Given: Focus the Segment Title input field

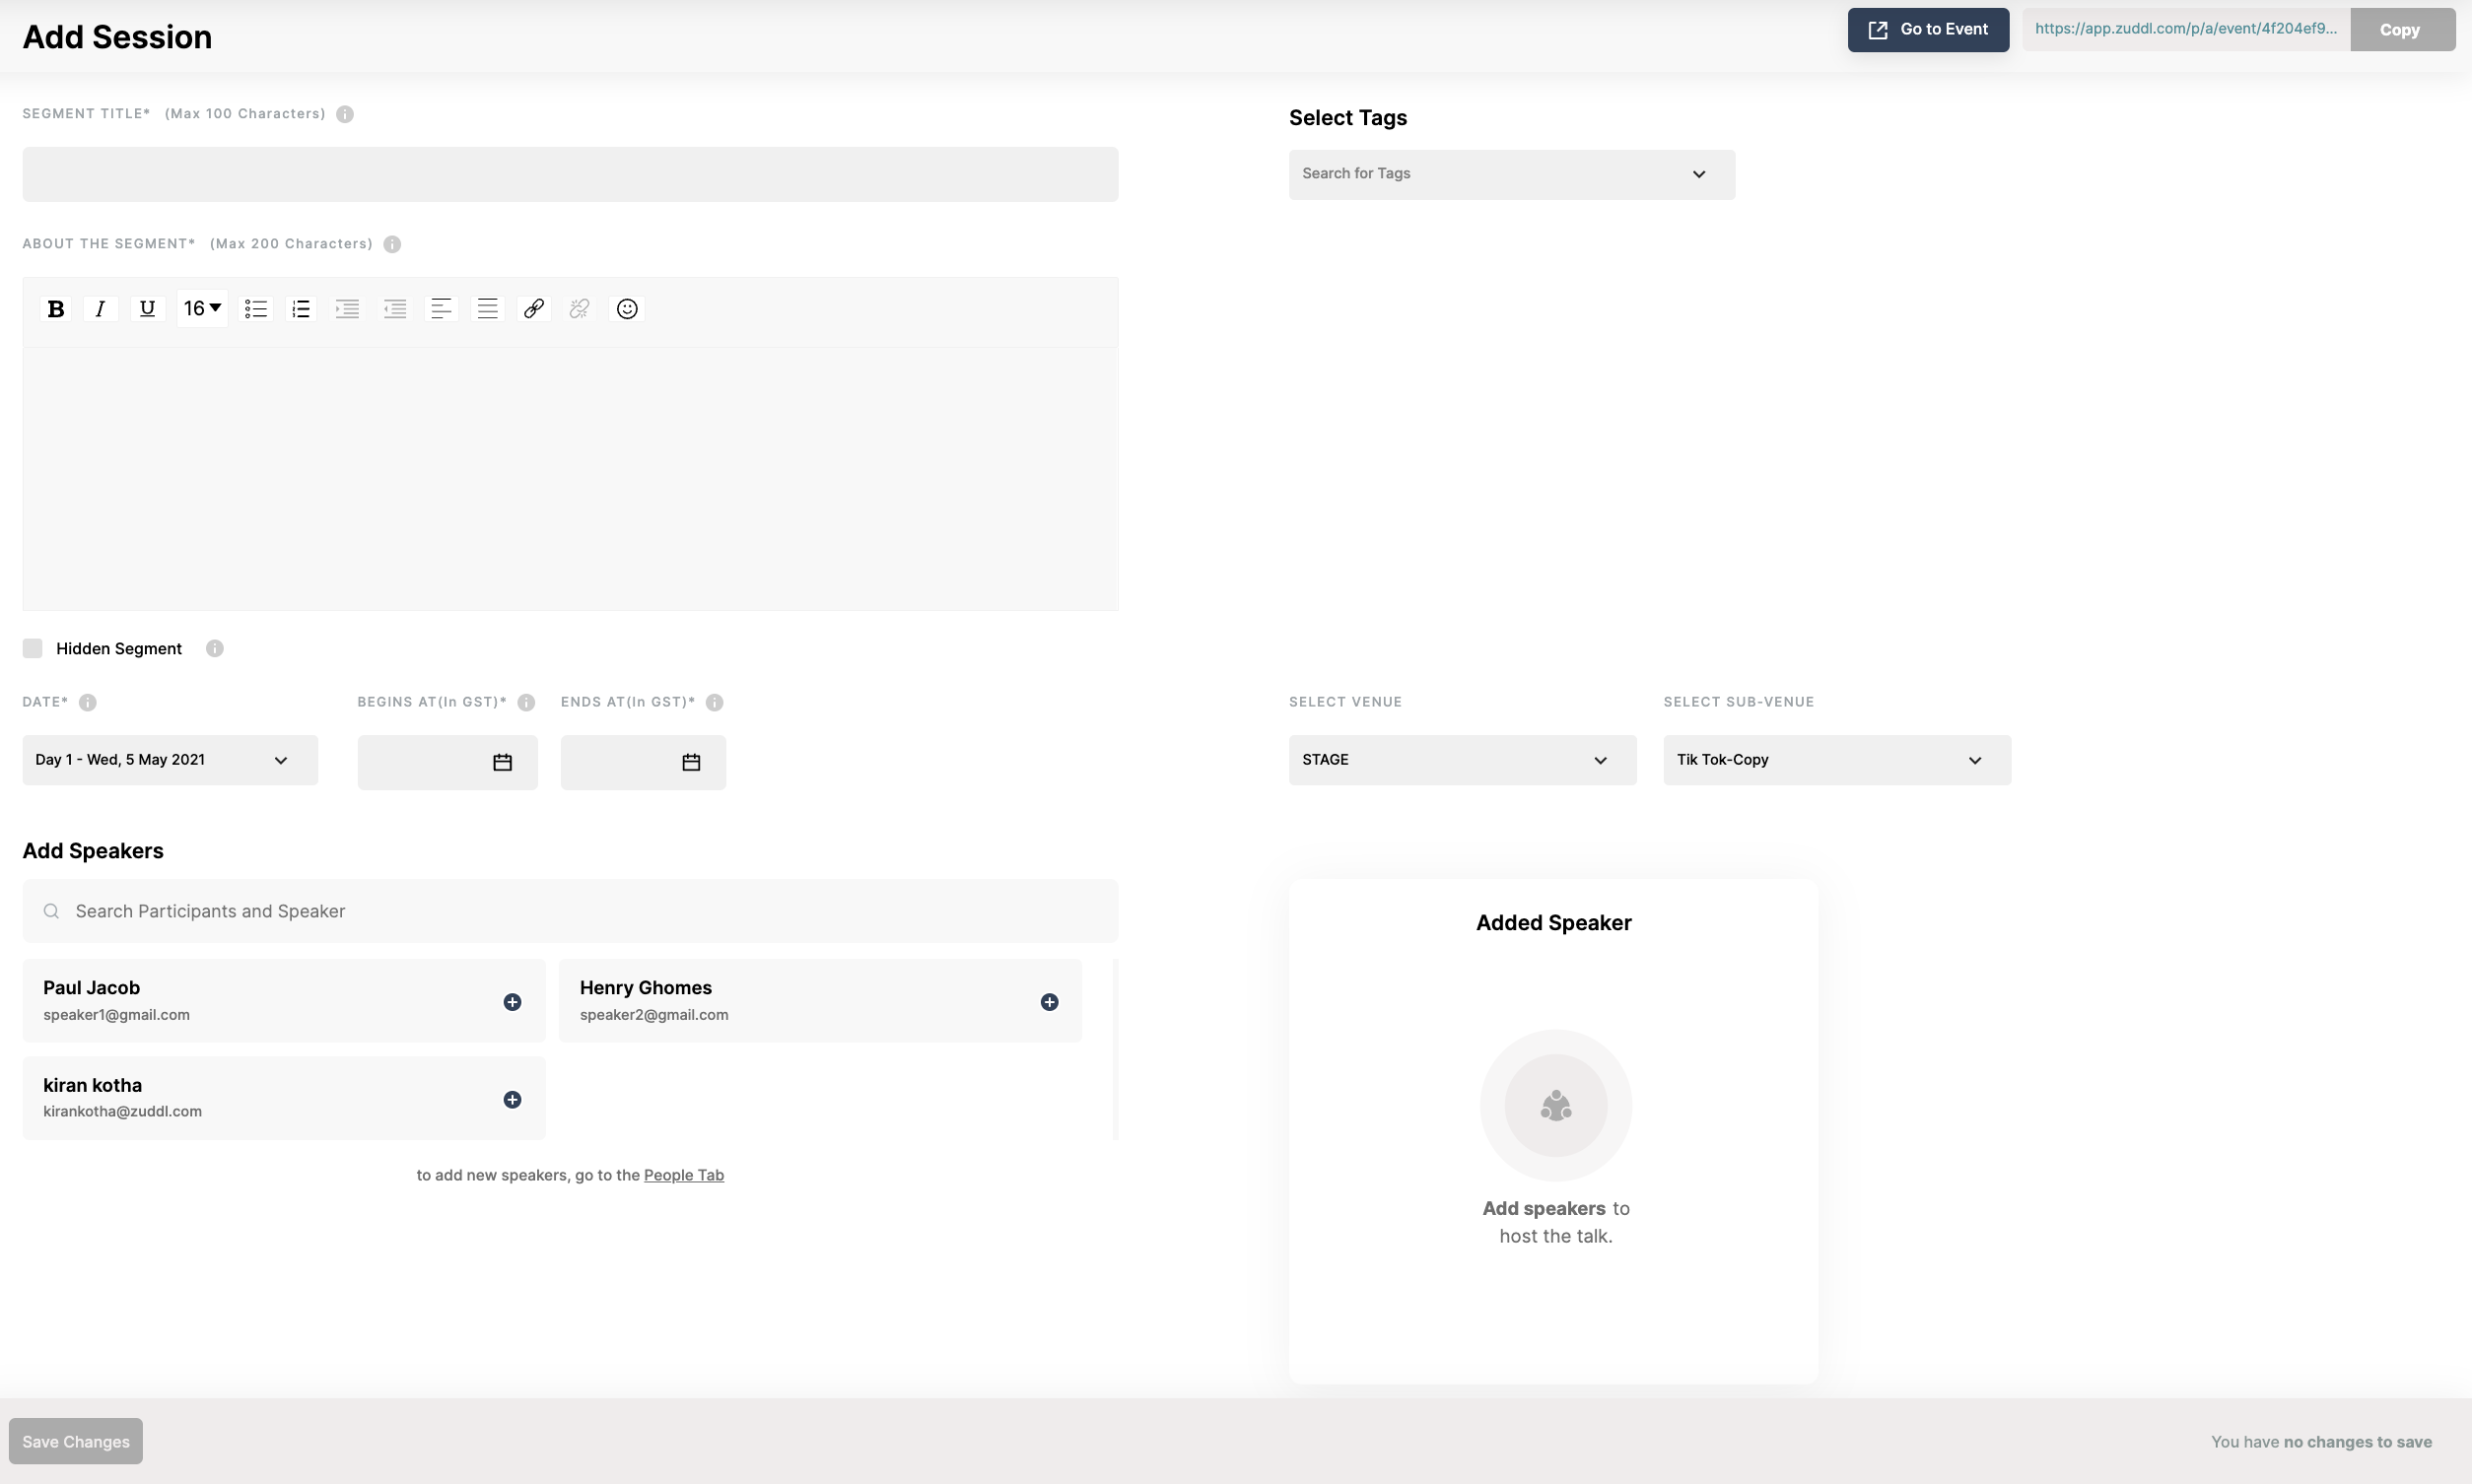Looking at the screenshot, I should (x=570, y=175).
